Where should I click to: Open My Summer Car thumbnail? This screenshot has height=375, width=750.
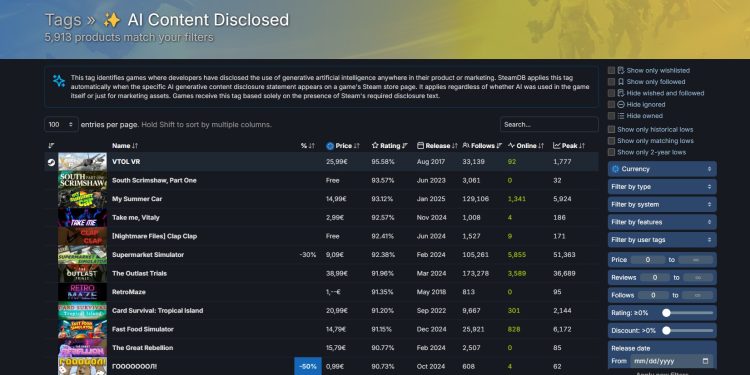point(82,199)
